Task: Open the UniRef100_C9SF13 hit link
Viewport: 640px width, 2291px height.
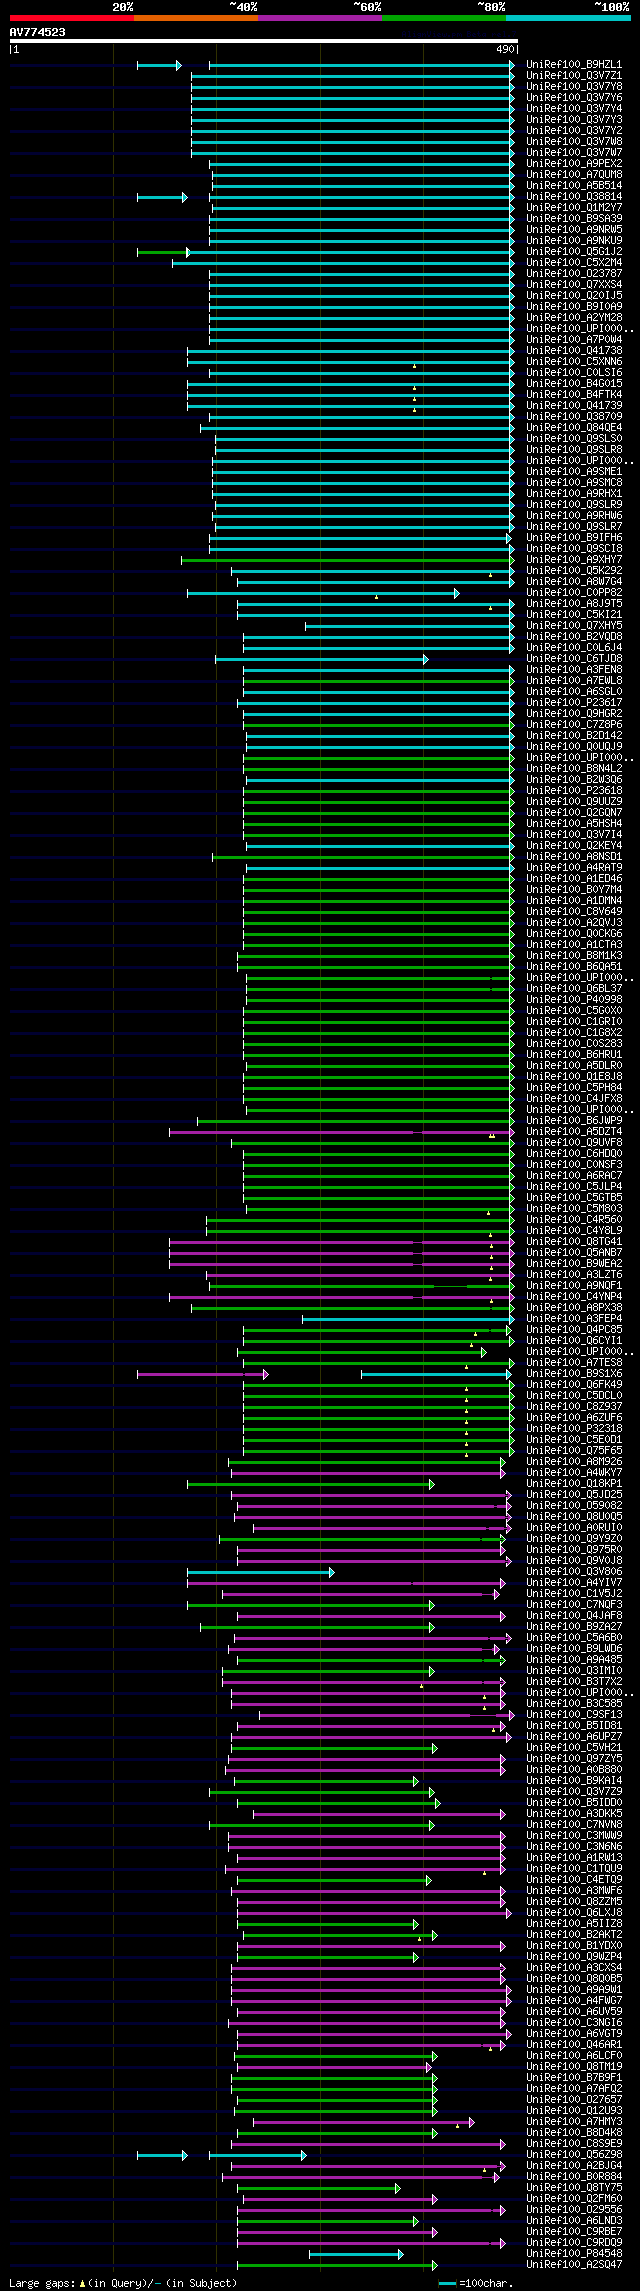Action: tap(574, 1715)
